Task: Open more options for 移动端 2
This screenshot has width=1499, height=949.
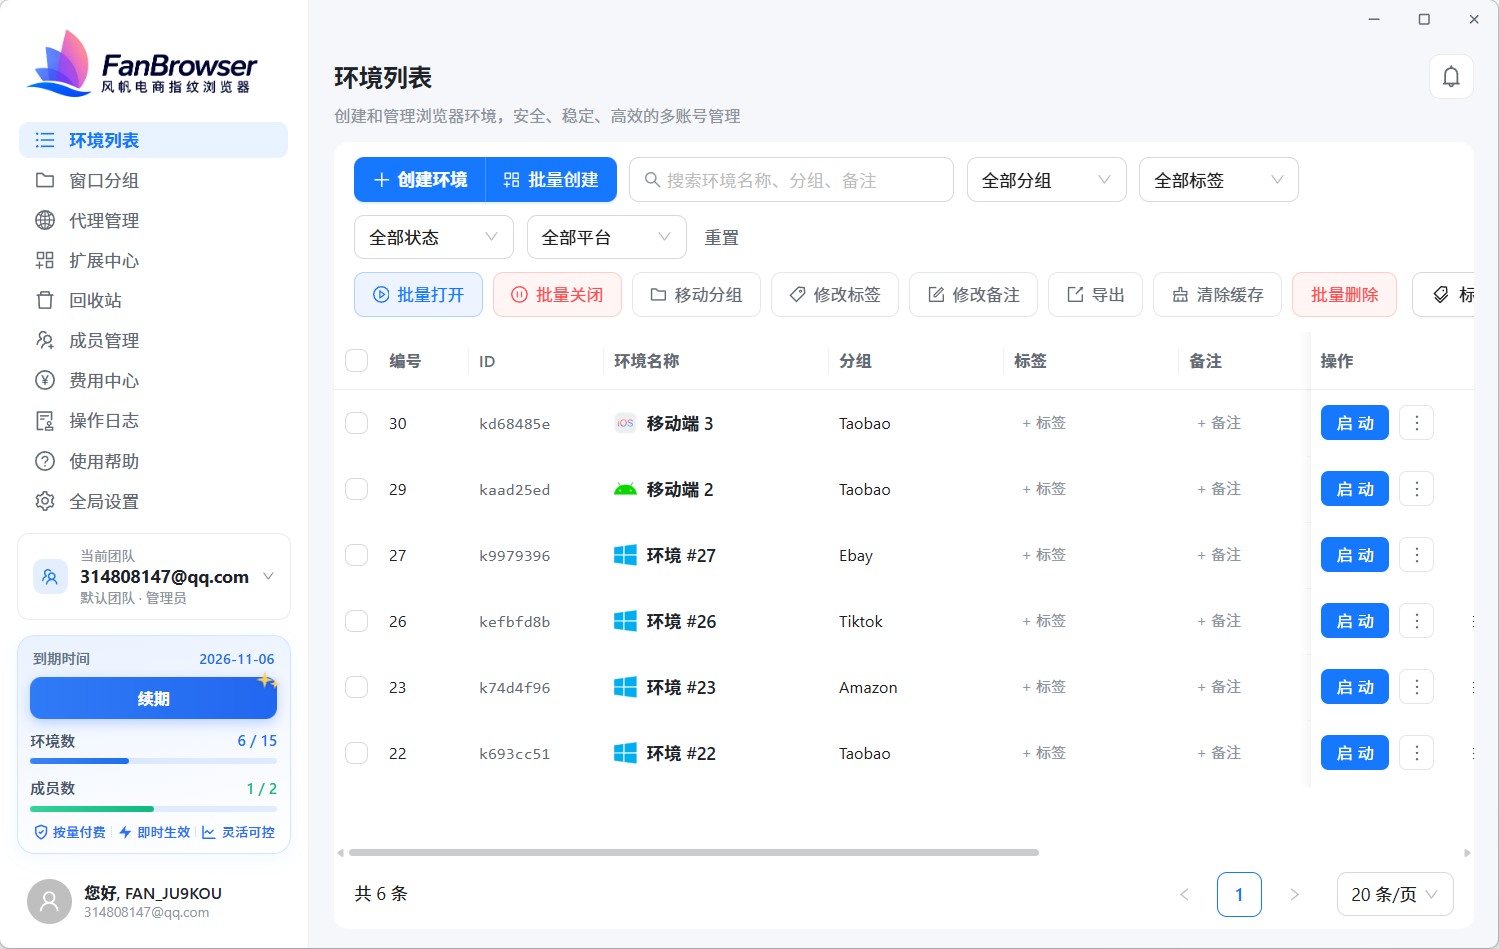Action: (1416, 489)
